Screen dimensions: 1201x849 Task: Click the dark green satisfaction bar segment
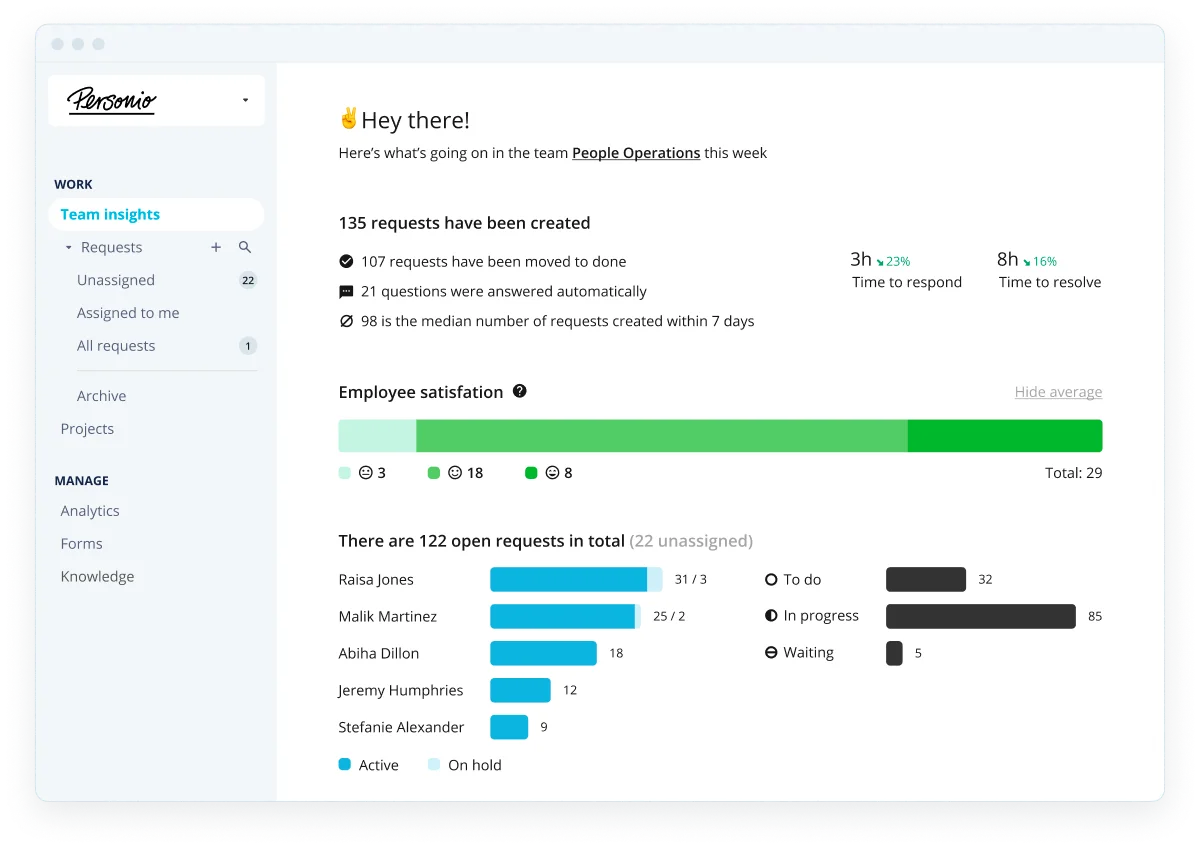point(1005,436)
